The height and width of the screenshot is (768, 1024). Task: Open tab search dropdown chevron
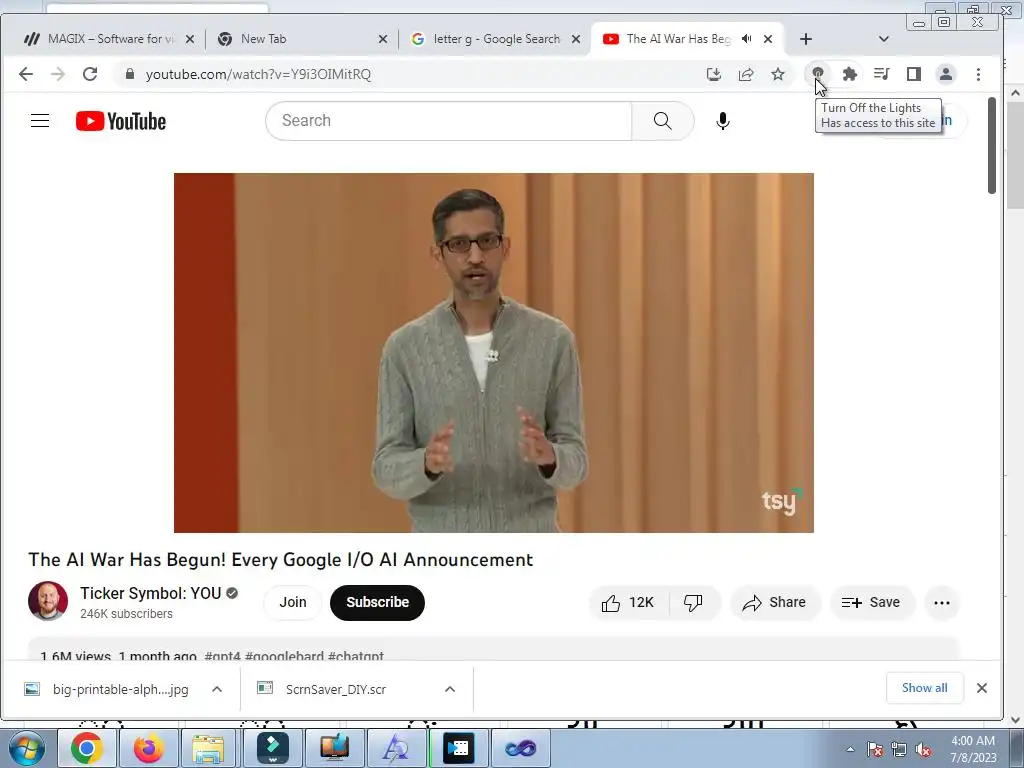coord(884,39)
